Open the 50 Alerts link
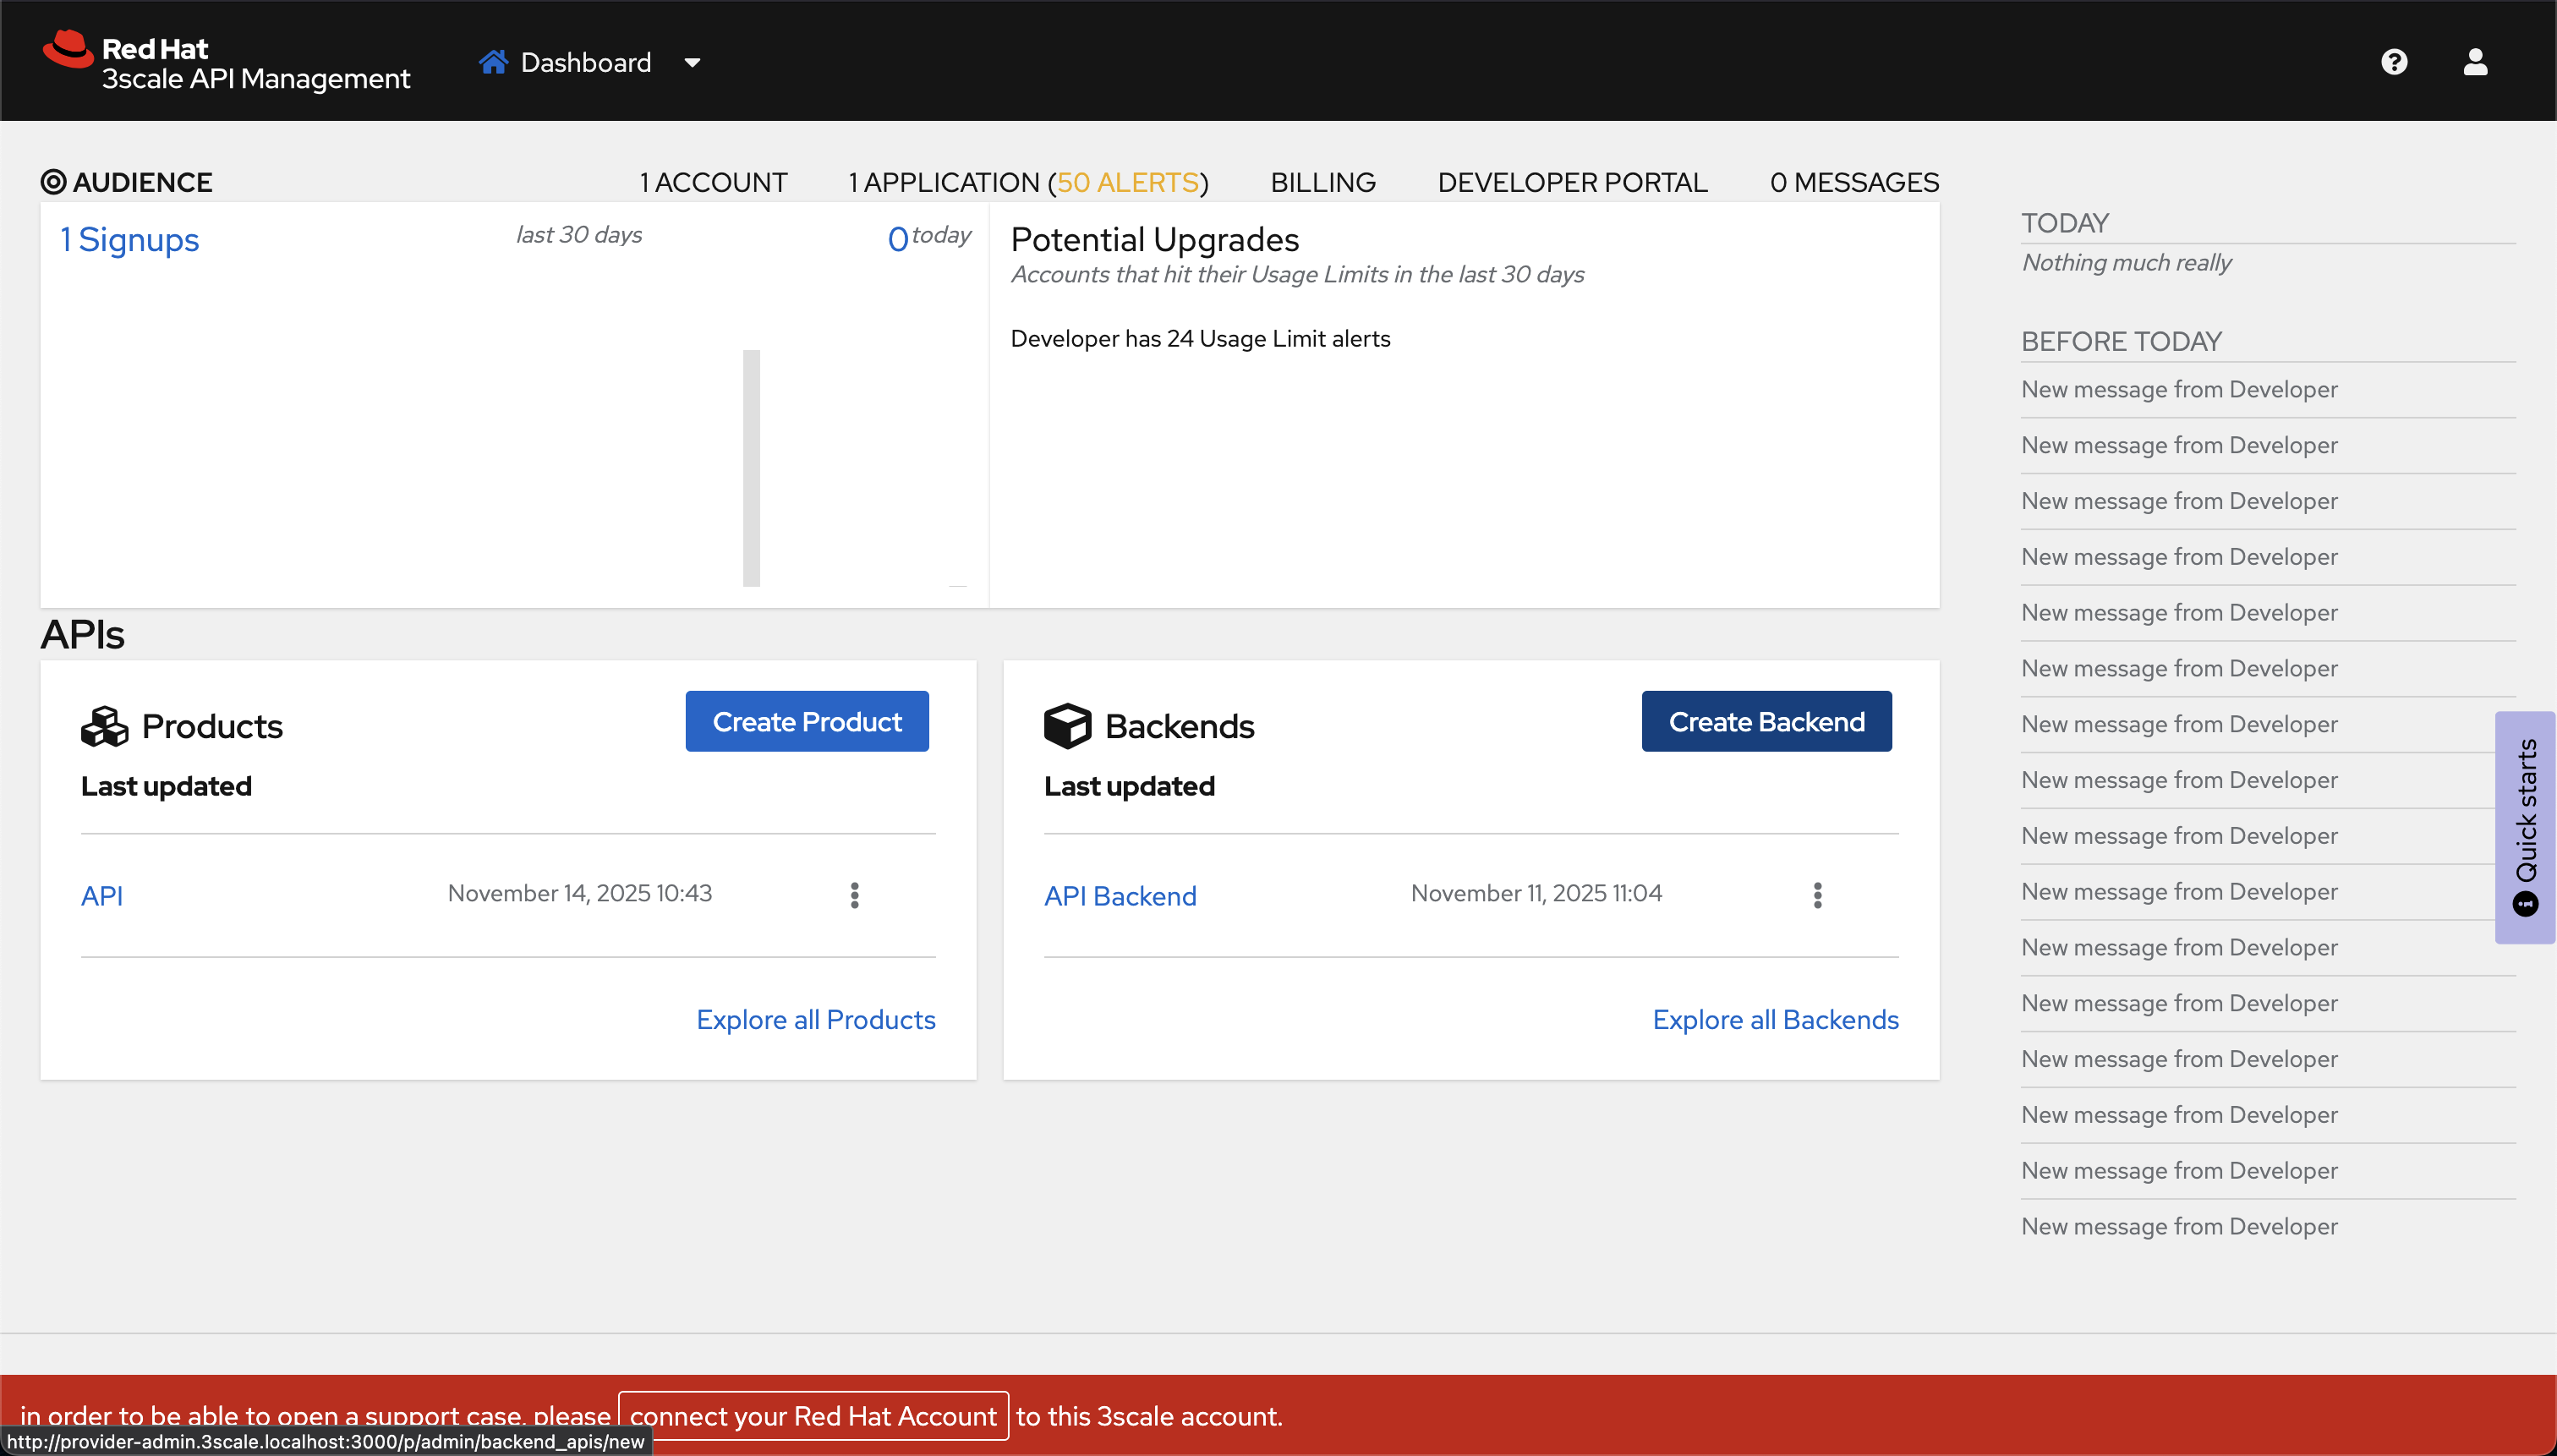 point(1127,182)
